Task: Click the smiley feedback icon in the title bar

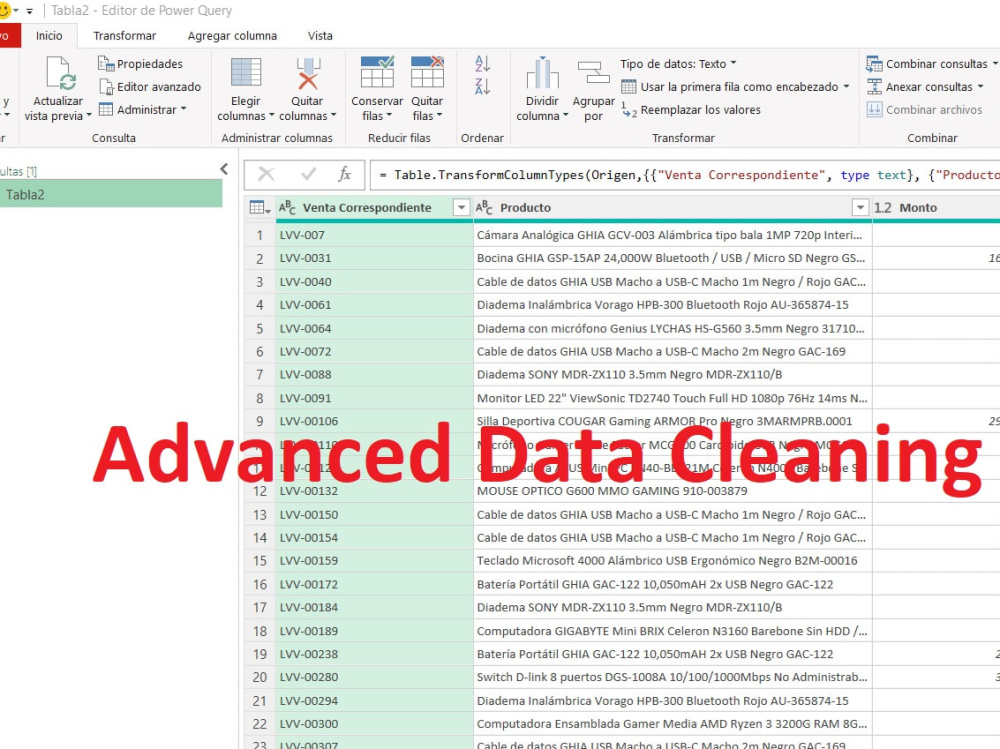Action: pos(4,10)
